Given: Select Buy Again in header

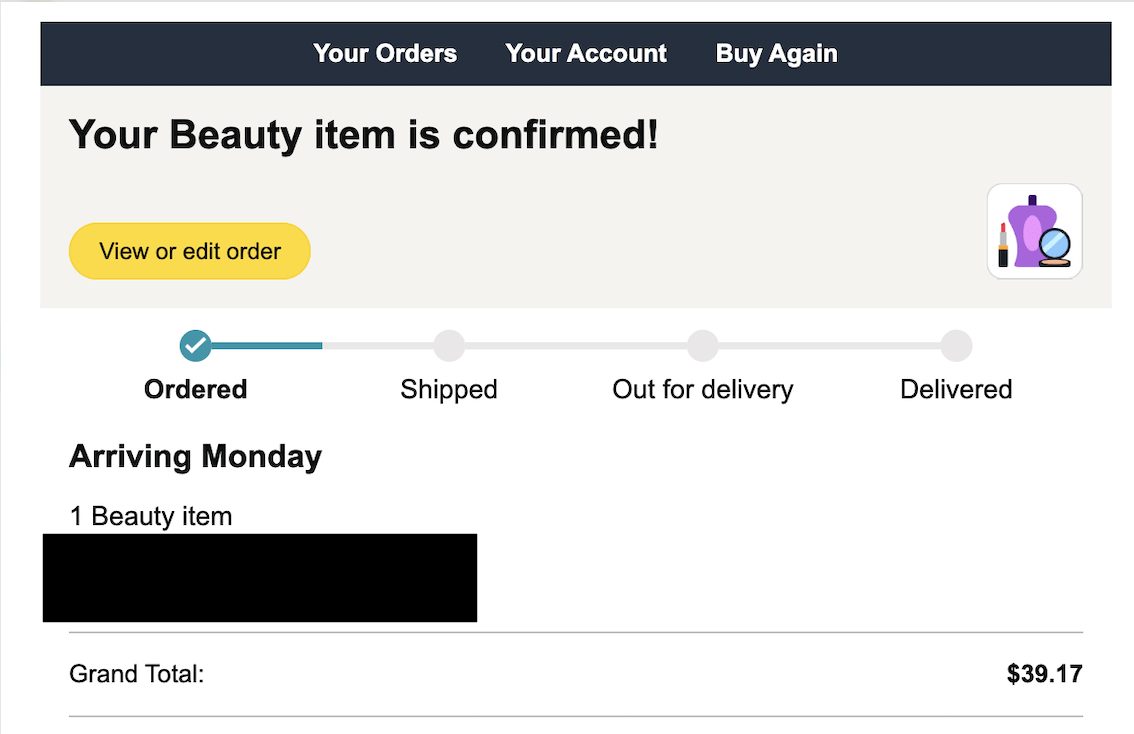Looking at the screenshot, I should tap(777, 54).
